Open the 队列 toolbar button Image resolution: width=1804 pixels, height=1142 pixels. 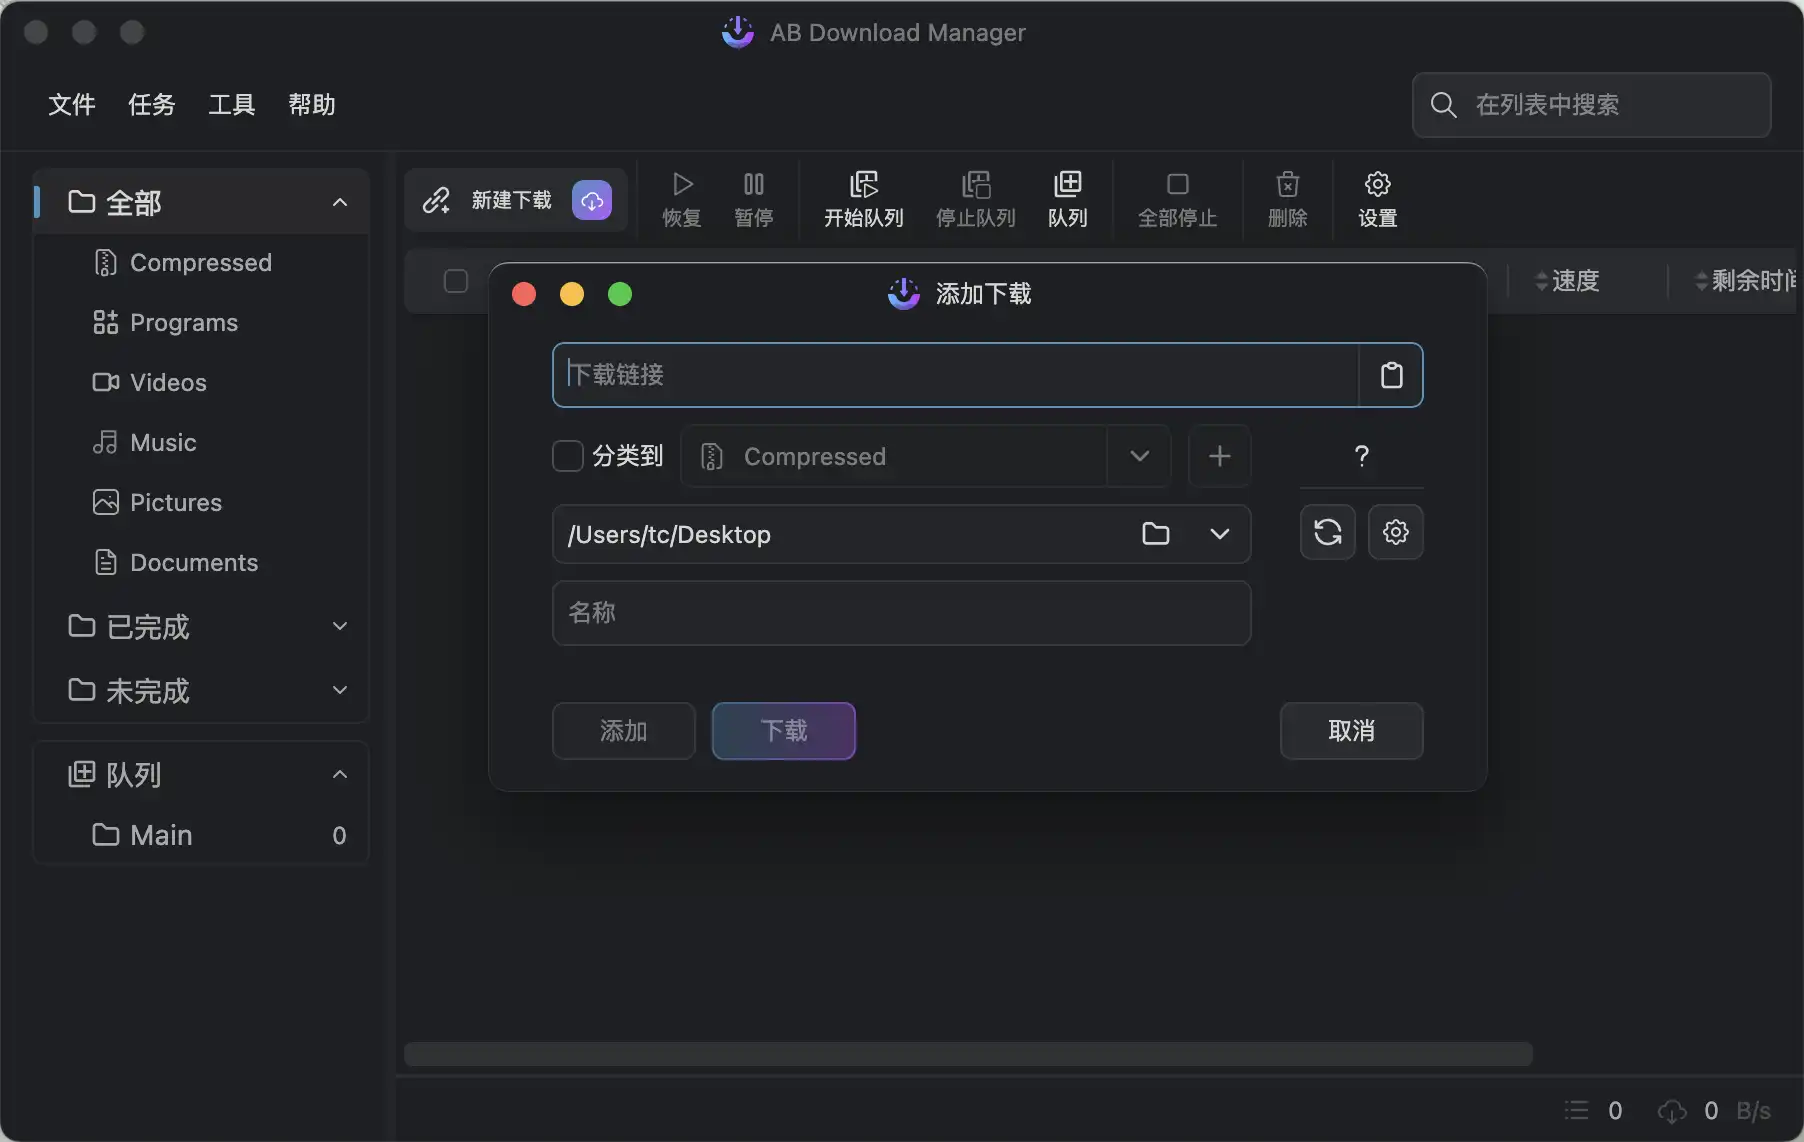coord(1068,199)
